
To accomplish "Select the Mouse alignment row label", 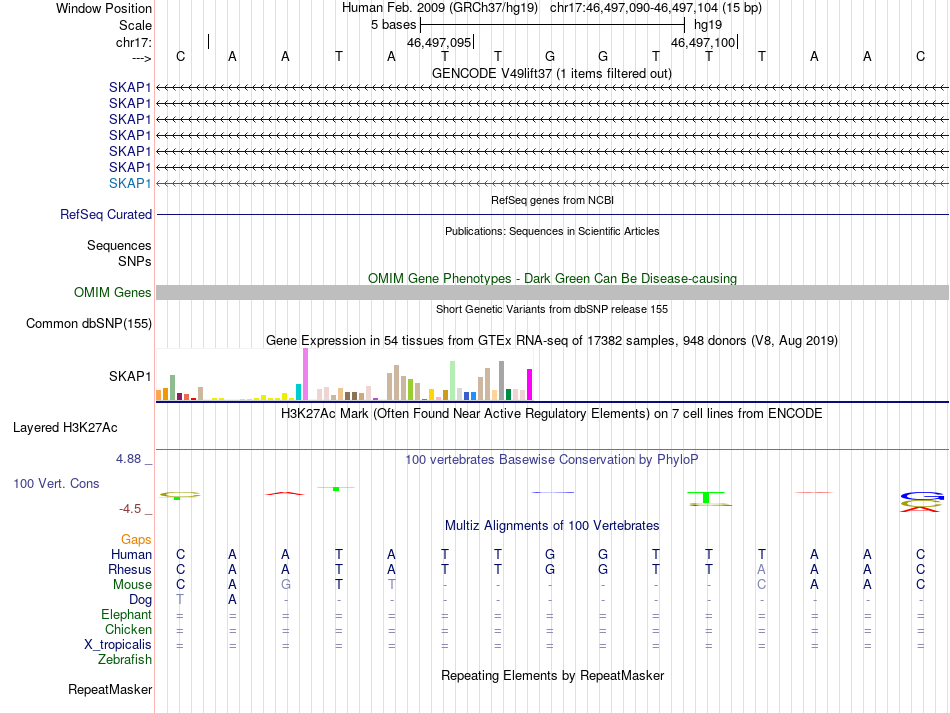I will pos(132,585).
